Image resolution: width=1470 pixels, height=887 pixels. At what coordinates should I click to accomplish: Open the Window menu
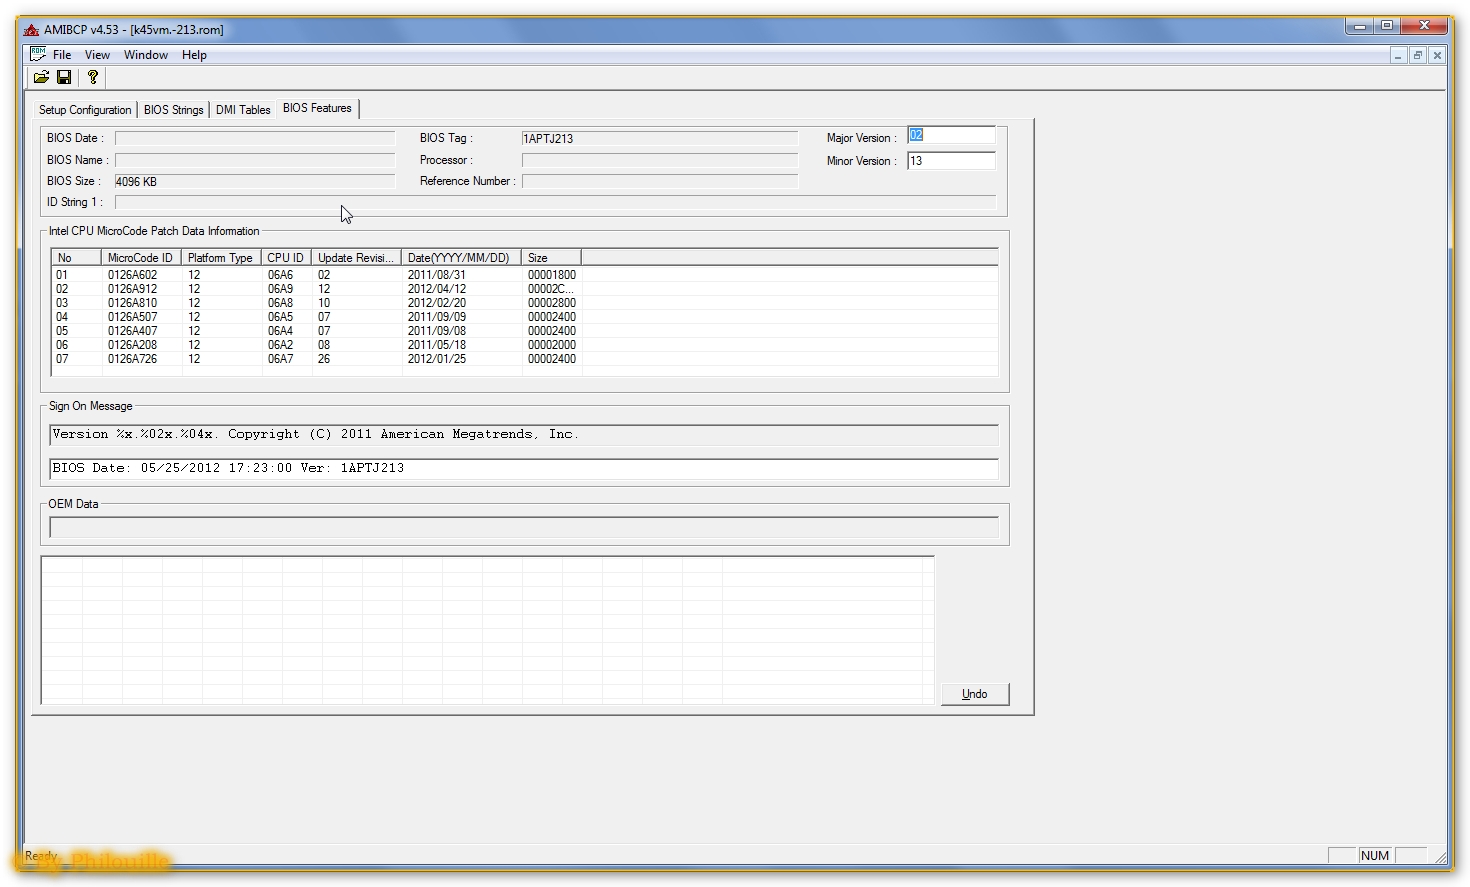click(x=146, y=55)
